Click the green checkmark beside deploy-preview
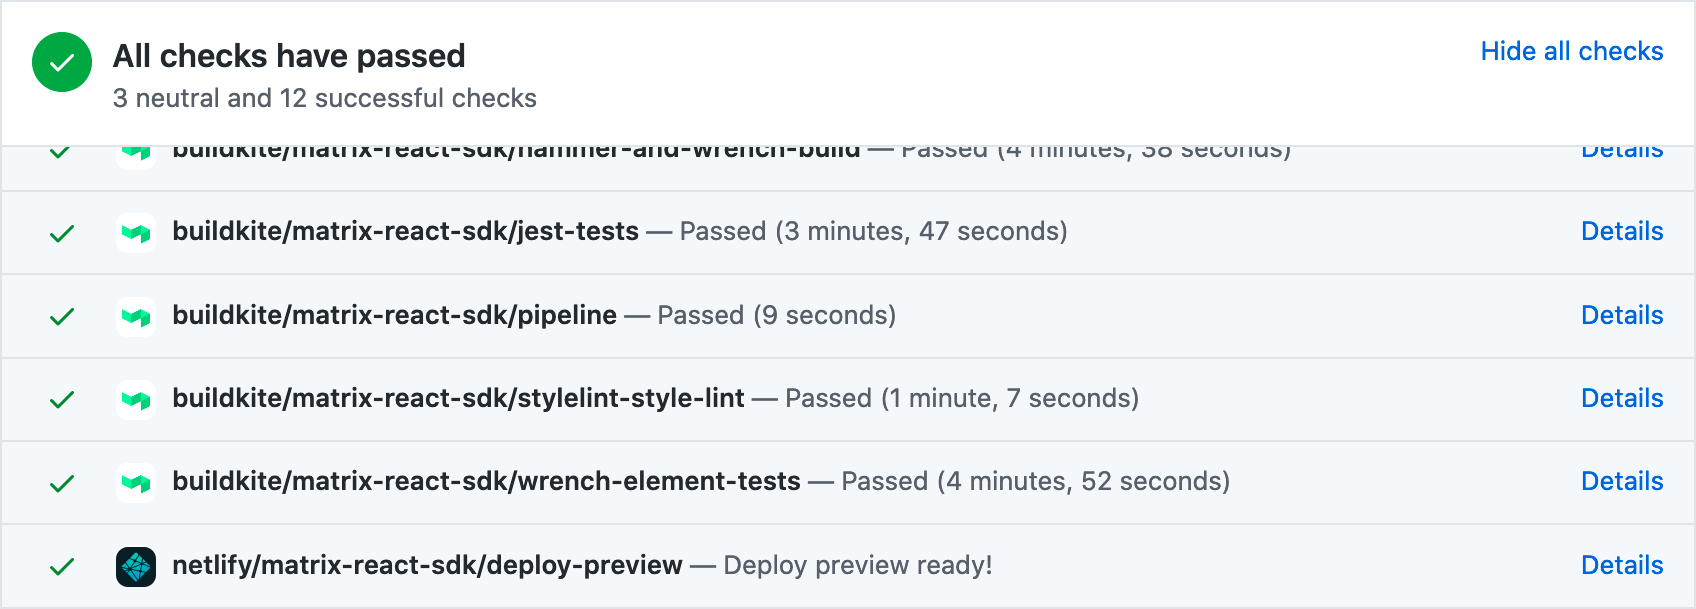The image size is (1696, 609). [x=60, y=565]
